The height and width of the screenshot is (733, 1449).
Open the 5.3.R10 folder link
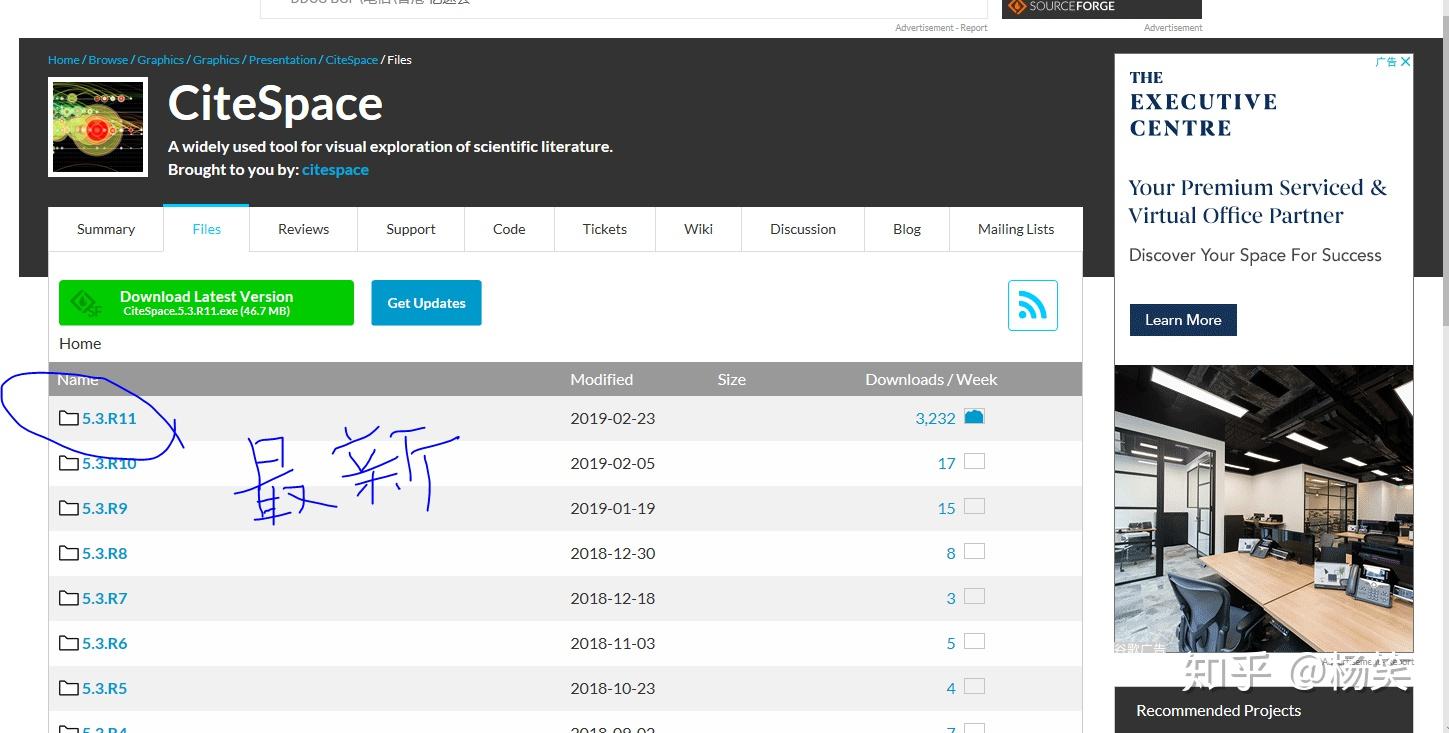109,463
